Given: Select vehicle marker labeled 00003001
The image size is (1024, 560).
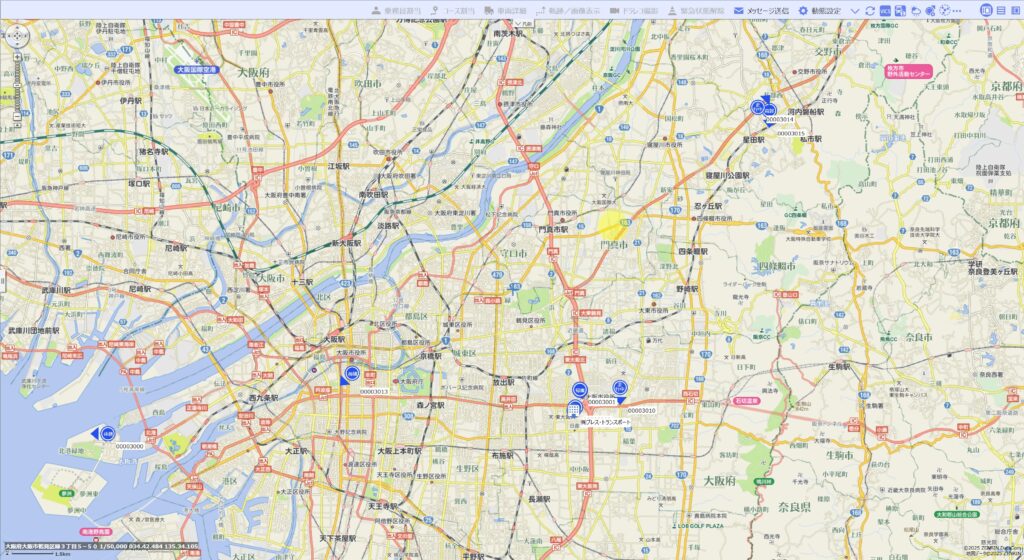Looking at the screenshot, I should [579, 391].
